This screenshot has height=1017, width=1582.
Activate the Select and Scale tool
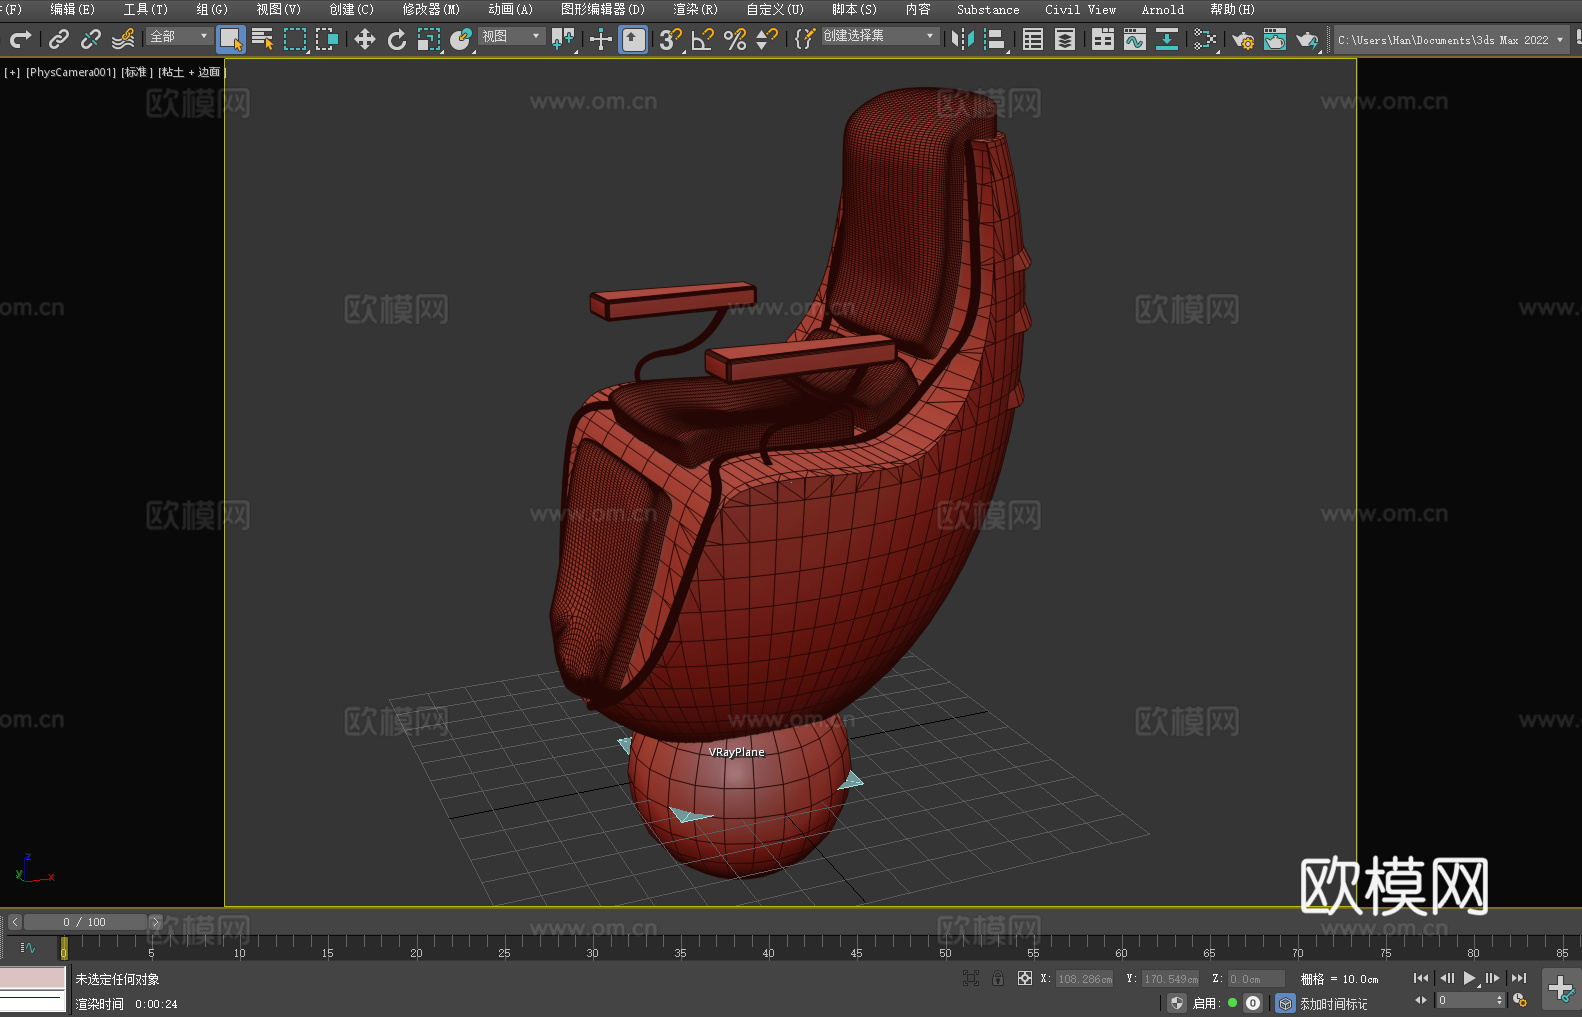click(429, 39)
